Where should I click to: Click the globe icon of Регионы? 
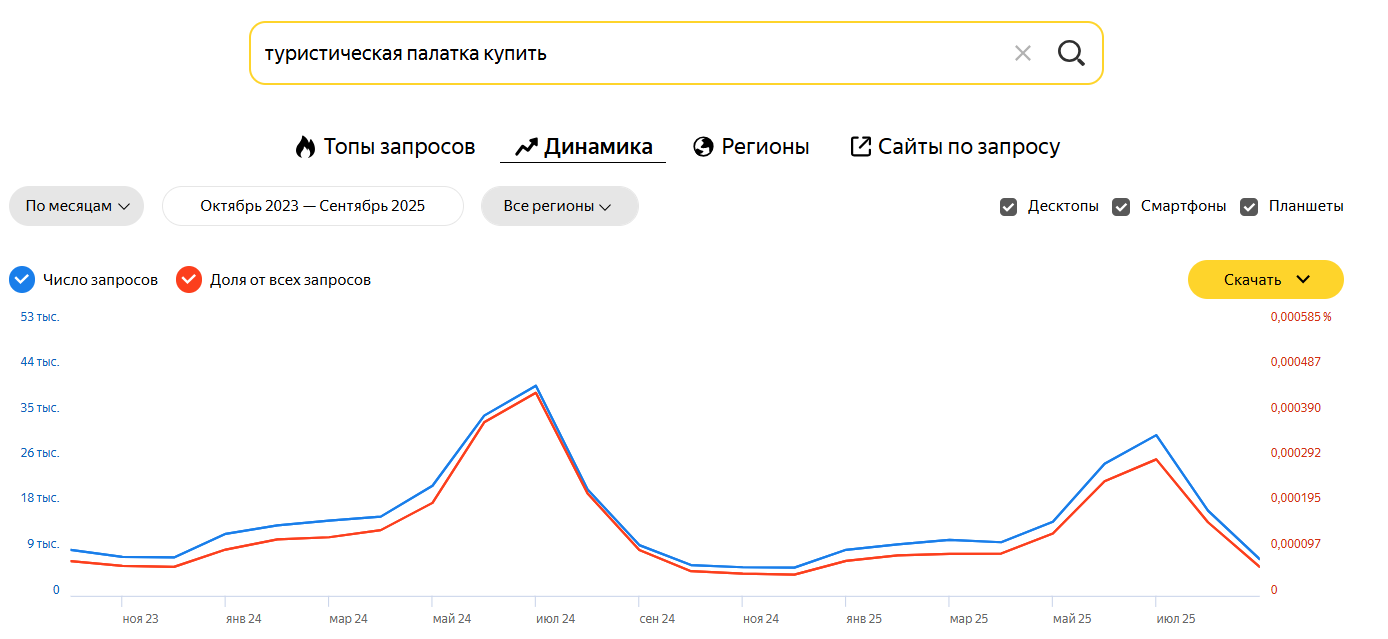[703, 147]
